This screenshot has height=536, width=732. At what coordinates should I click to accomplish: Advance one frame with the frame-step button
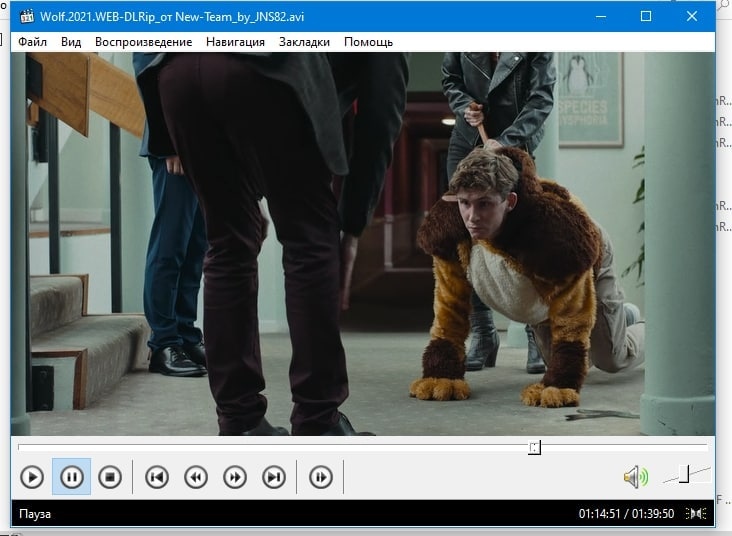tap(321, 477)
